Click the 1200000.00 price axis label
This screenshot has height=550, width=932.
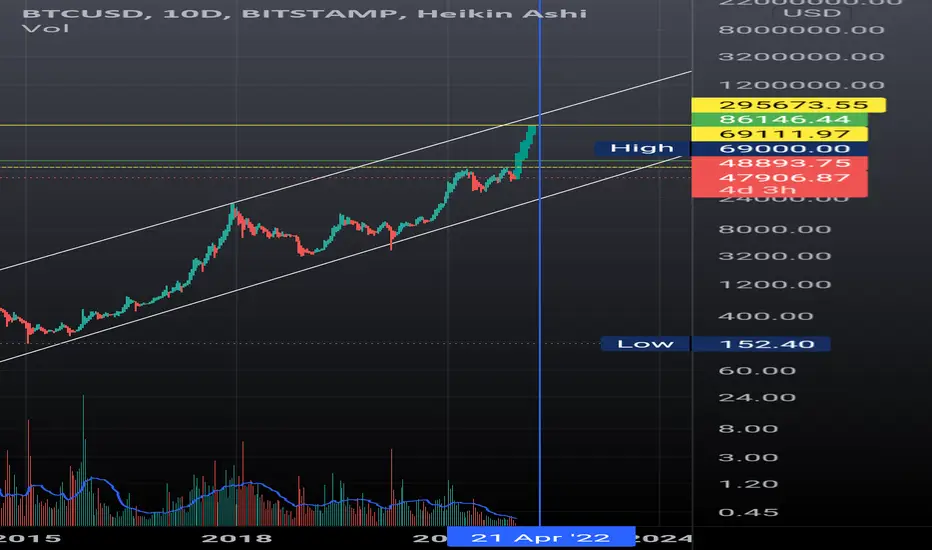click(x=801, y=85)
